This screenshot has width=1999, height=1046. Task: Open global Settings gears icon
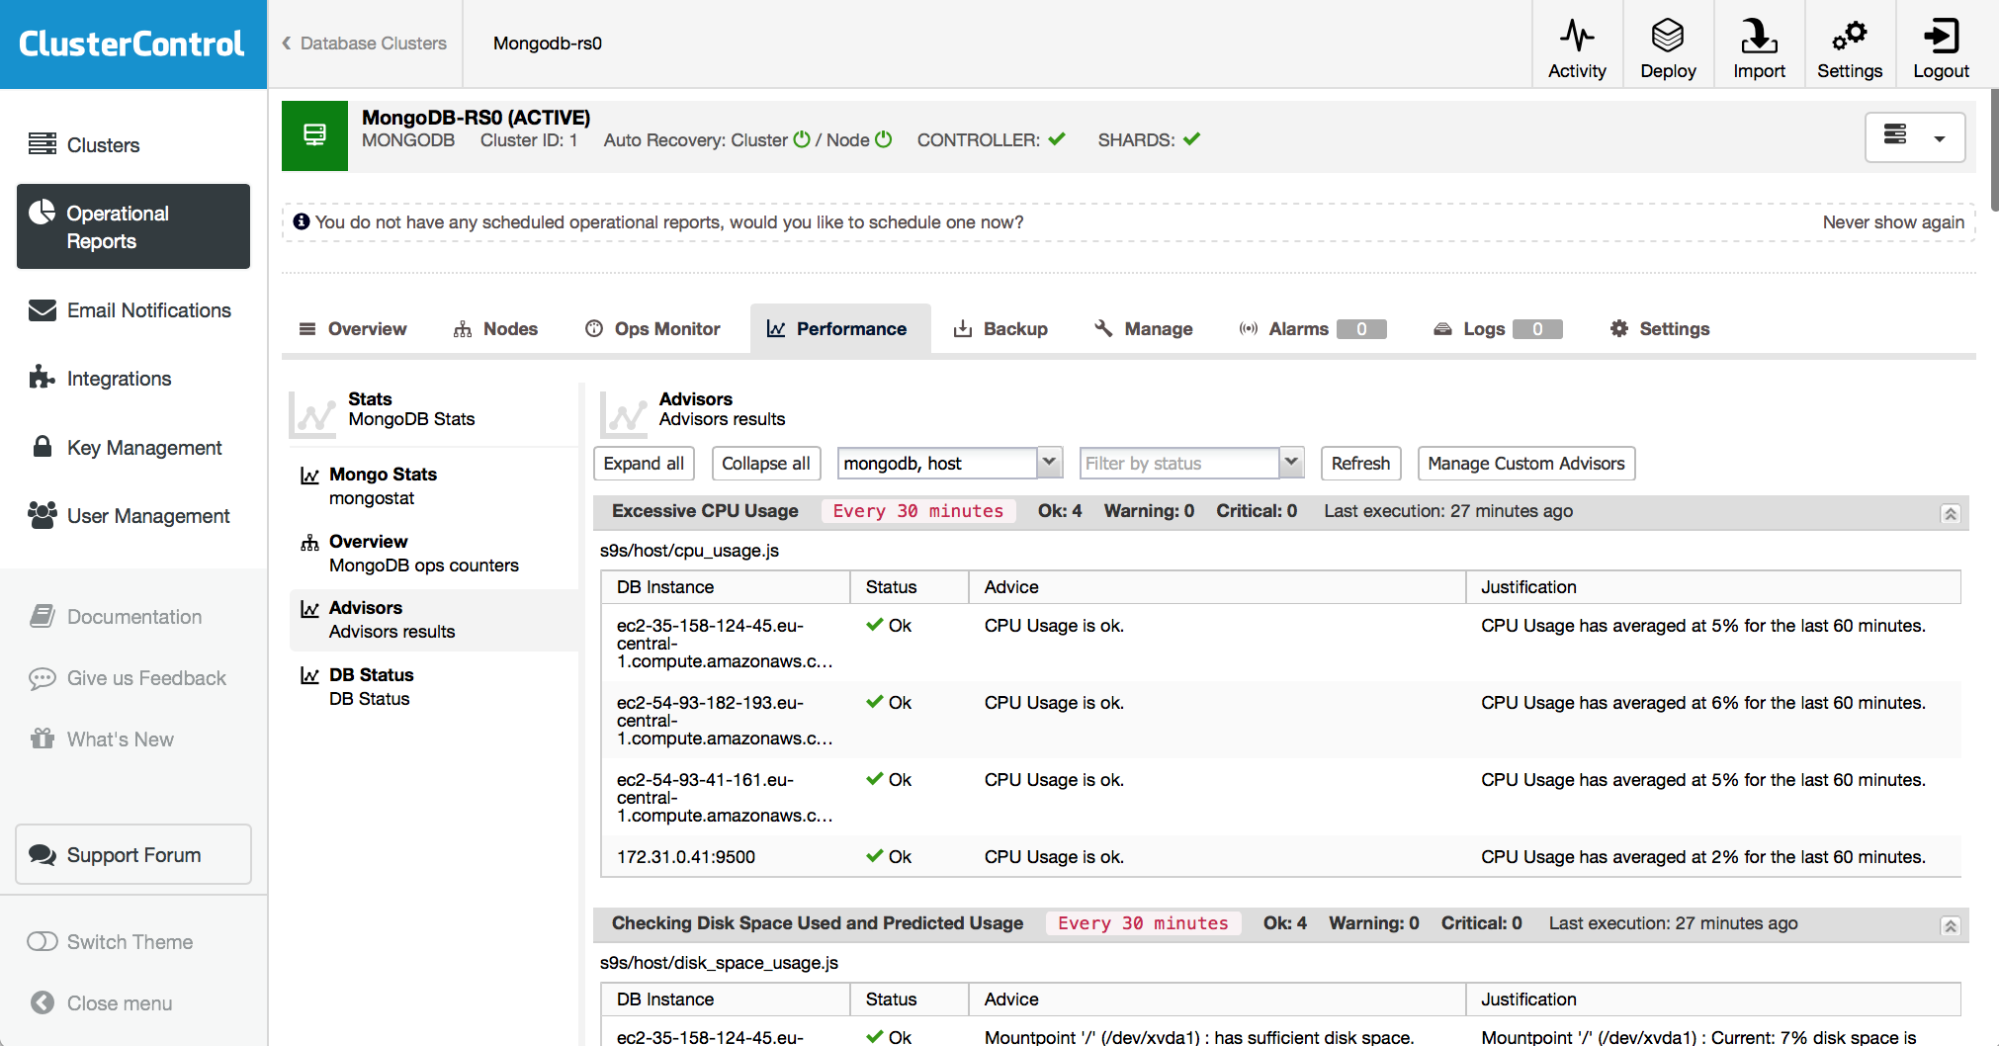point(1850,47)
